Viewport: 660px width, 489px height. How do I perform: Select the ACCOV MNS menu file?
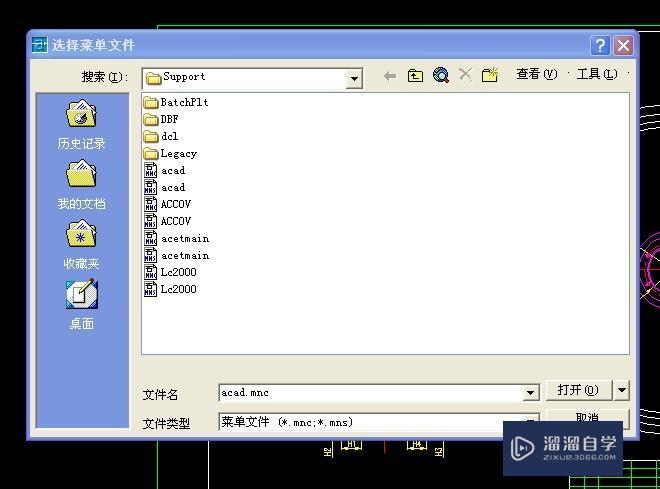(x=168, y=221)
